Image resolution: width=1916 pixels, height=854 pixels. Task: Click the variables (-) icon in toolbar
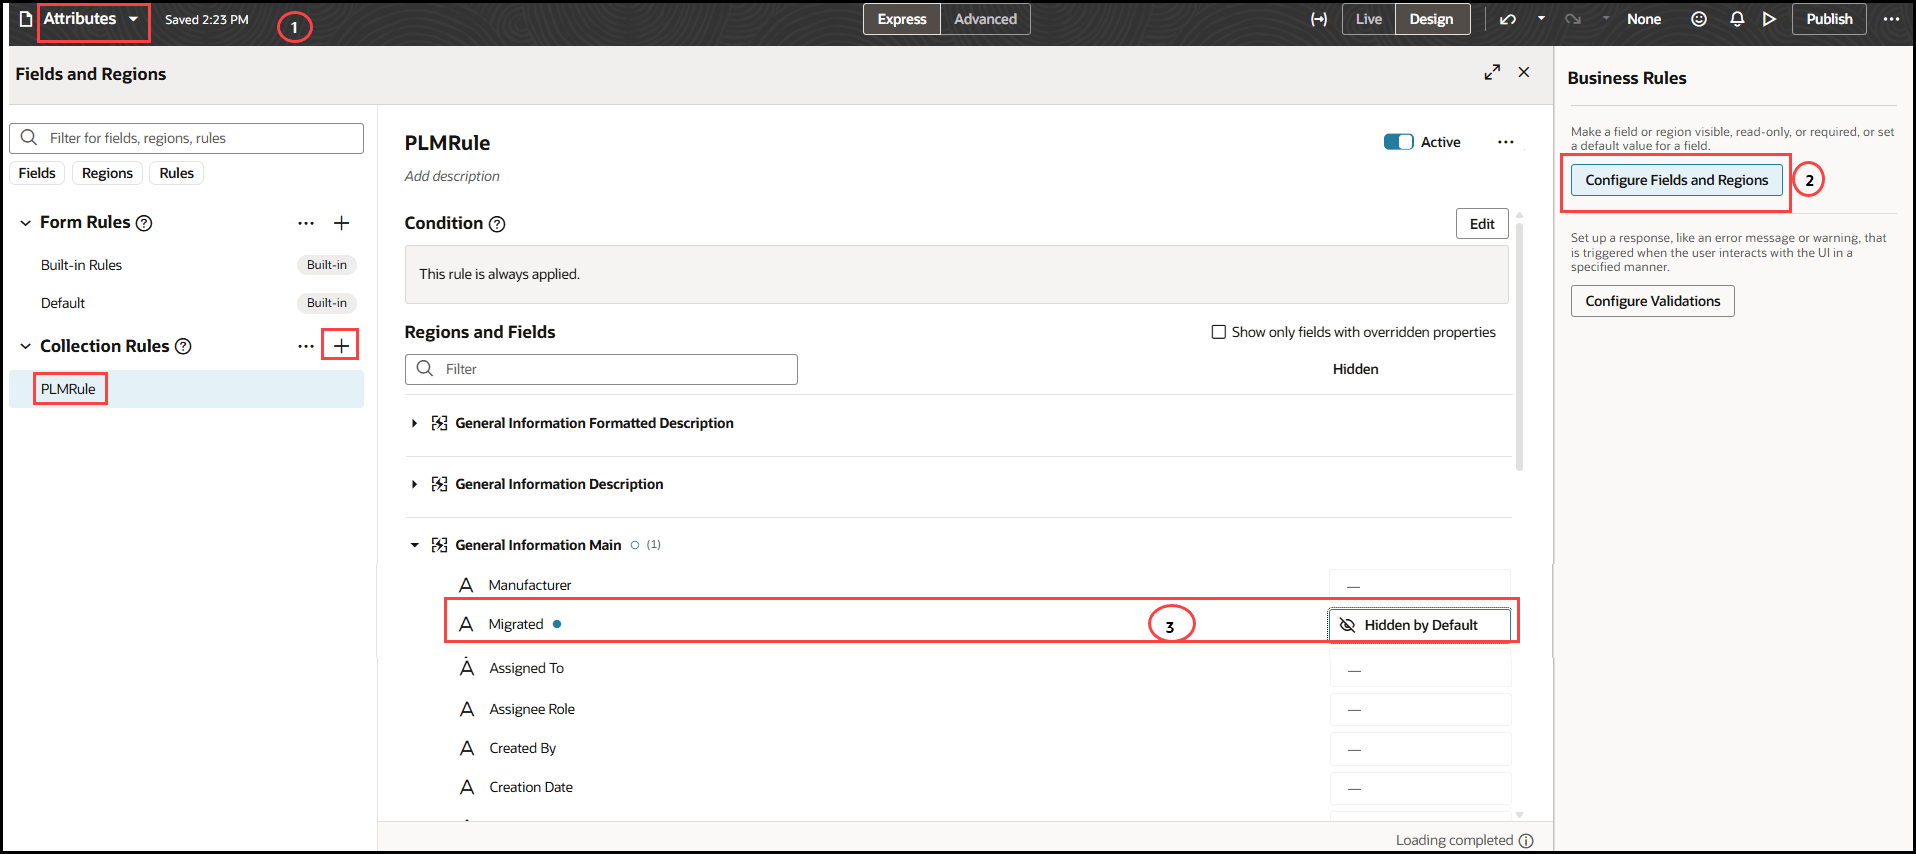[x=1319, y=19]
